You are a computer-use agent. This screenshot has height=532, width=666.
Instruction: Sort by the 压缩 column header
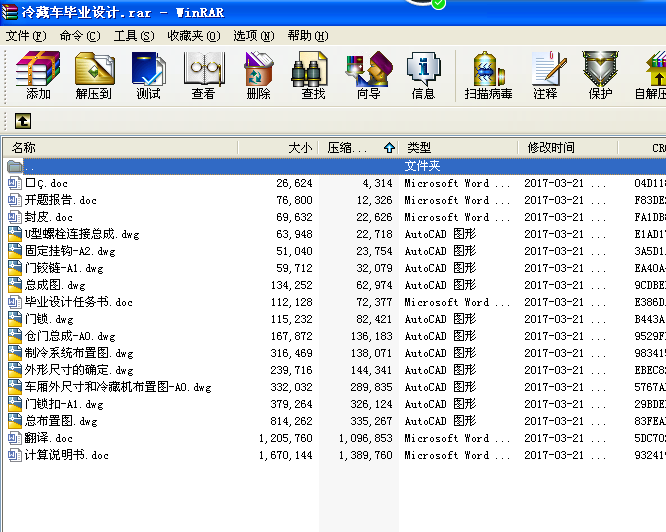coord(358,148)
